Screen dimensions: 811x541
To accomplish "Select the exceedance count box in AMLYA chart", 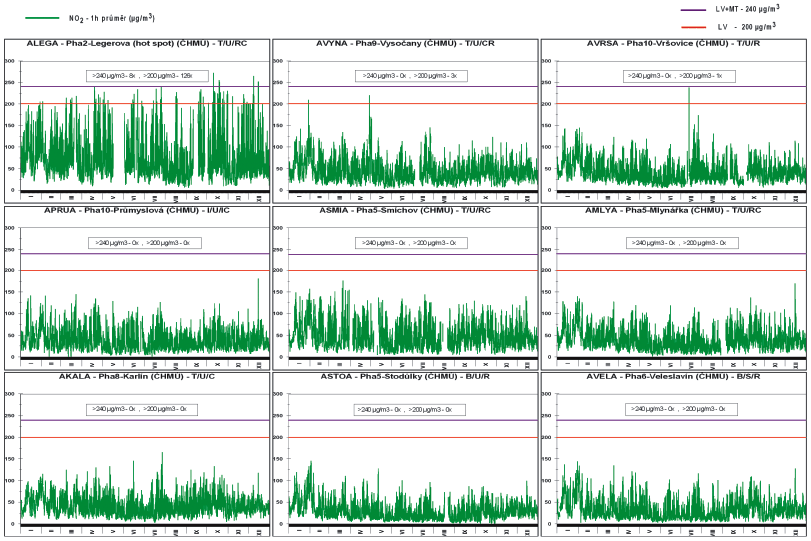I will pos(682,243).
